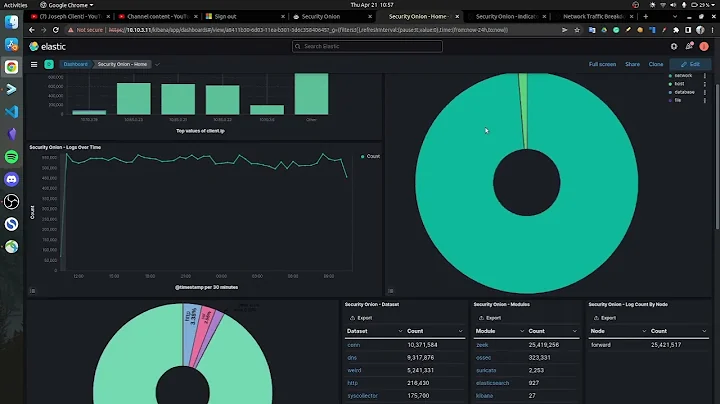Bookmark this page with the star icon
The width and height of the screenshot is (720, 404).
[577, 30]
